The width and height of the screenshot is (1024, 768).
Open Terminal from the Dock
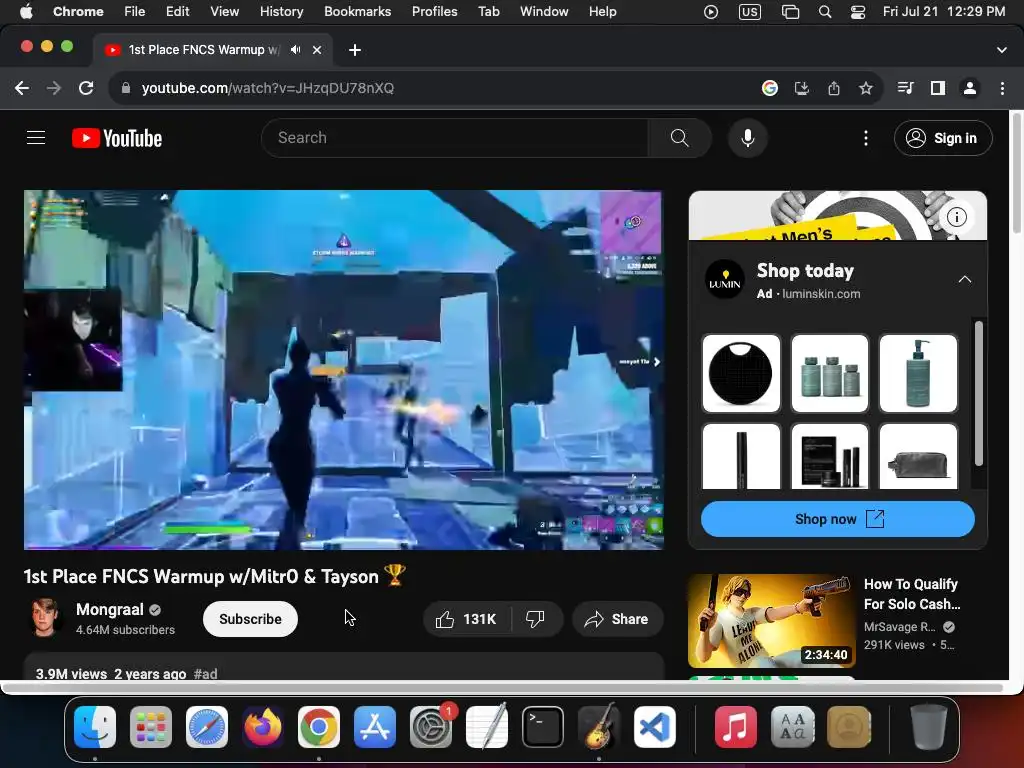point(543,727)
